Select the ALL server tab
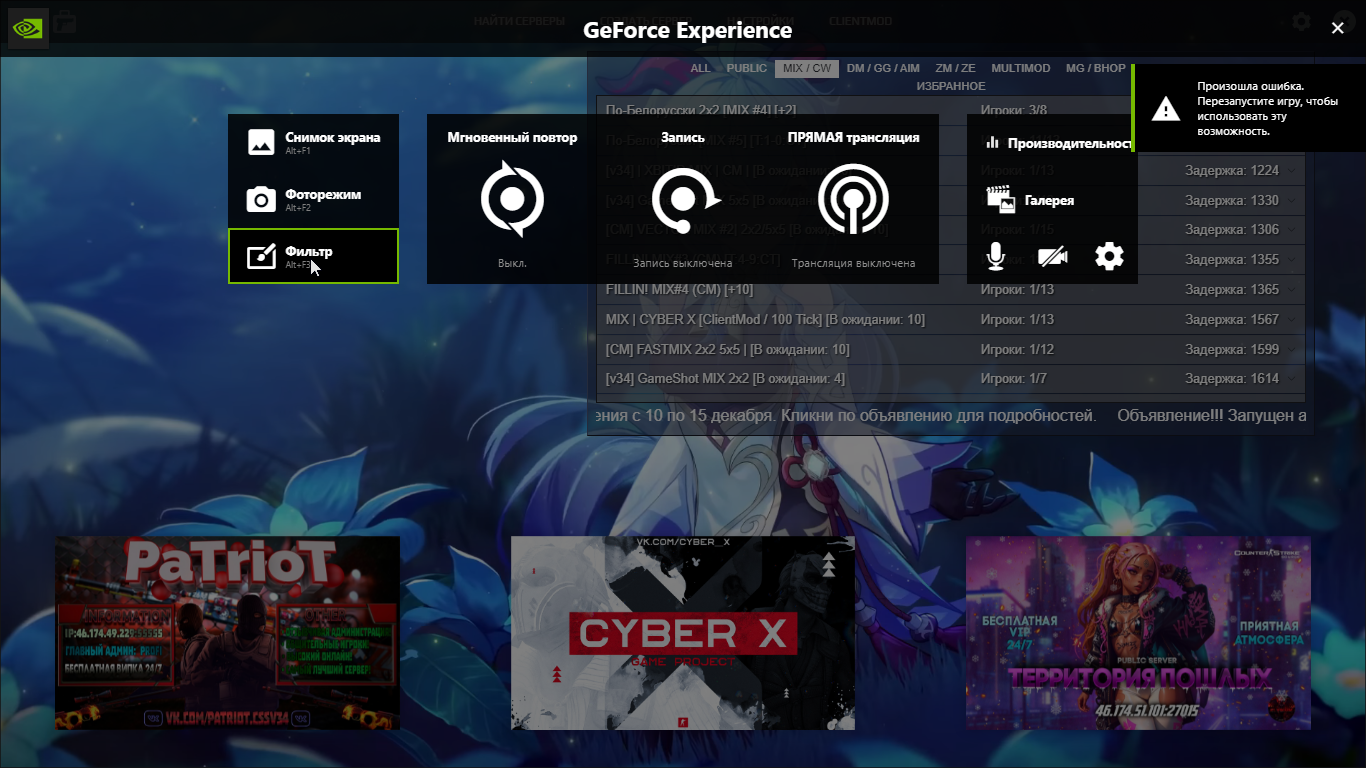Image resolution: width=1366 pixels, height=769 pixels. (x=700, y=68)
